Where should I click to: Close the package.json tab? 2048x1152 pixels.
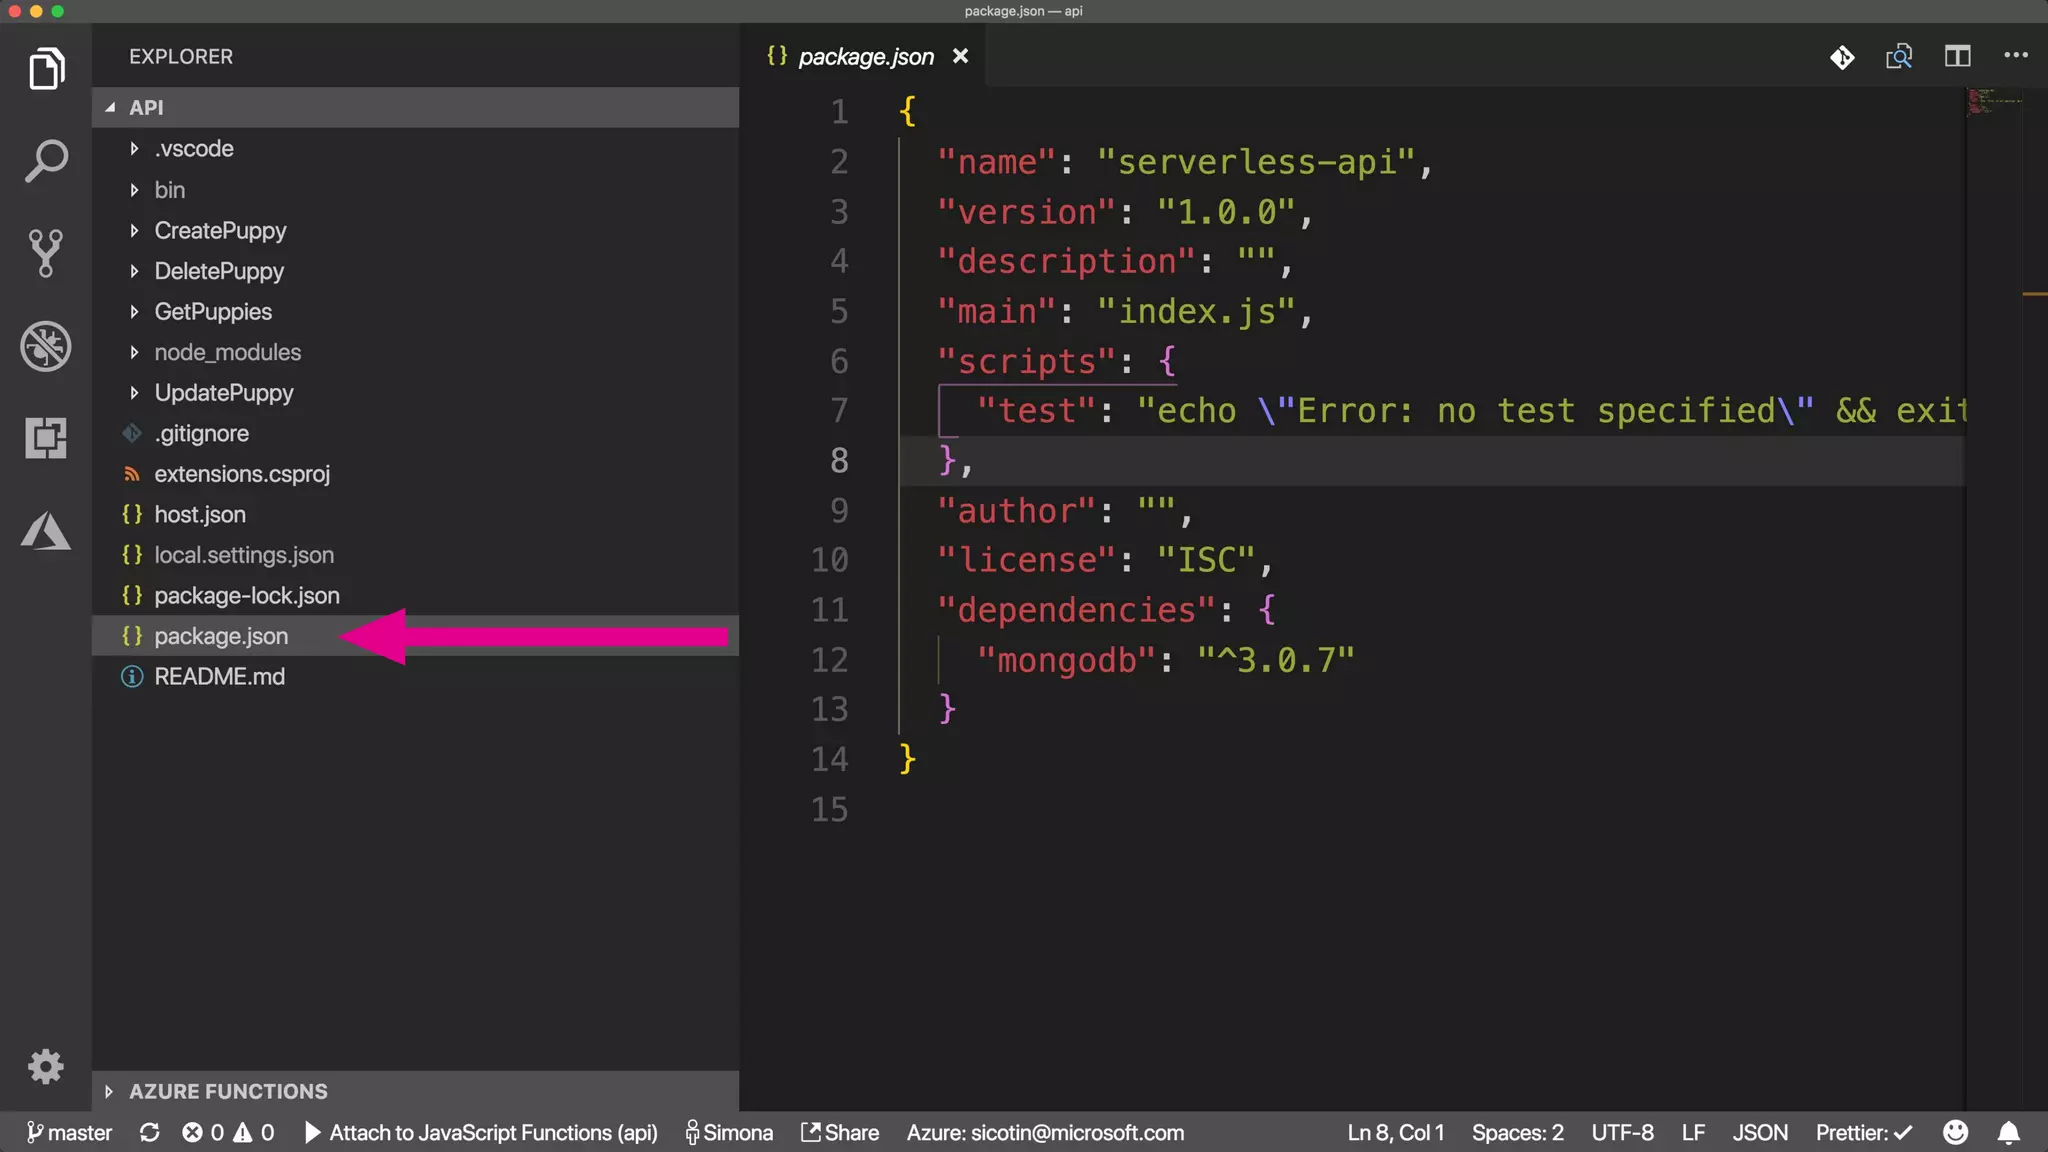960,57
